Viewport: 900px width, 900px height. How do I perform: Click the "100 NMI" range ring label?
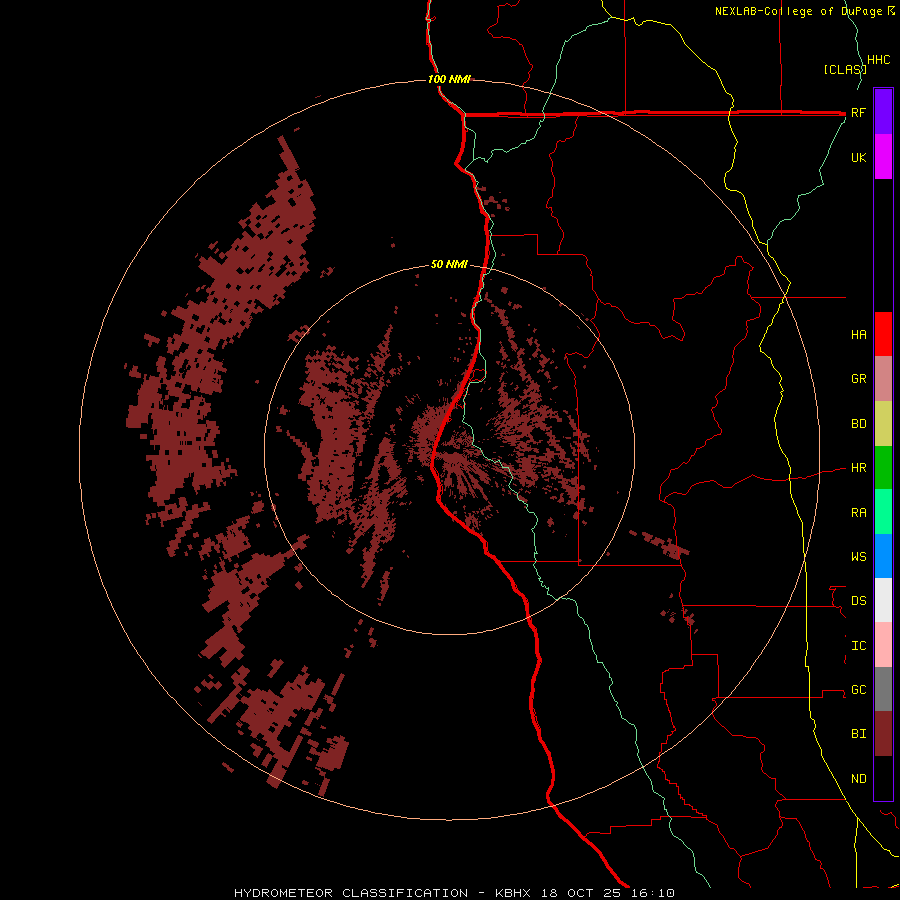(x=449, y=79)
